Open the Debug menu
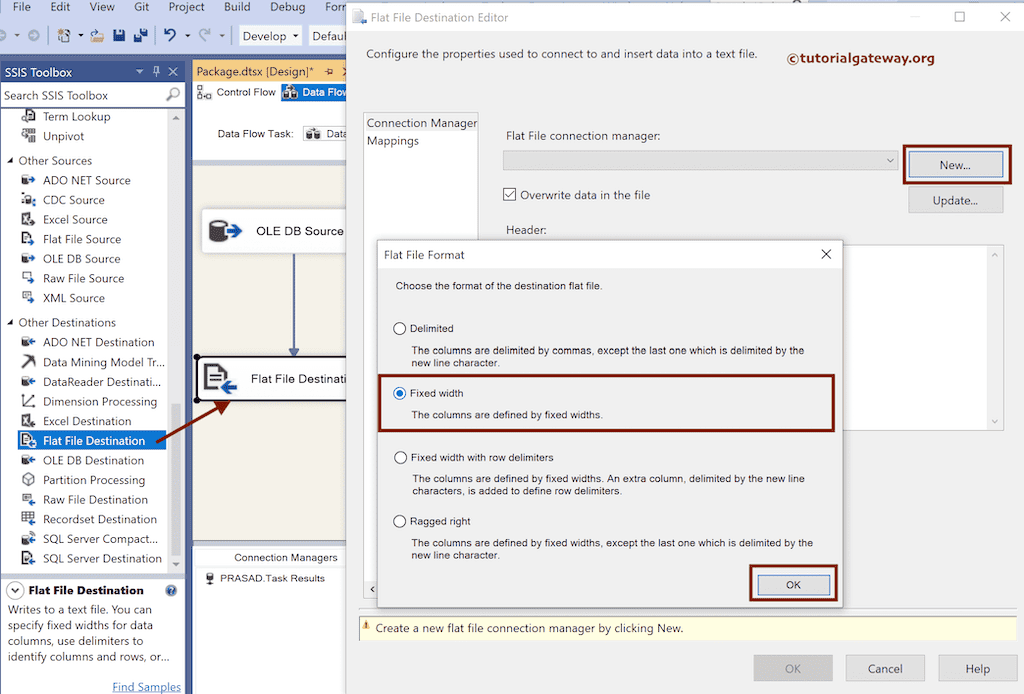 coord(287,7)
